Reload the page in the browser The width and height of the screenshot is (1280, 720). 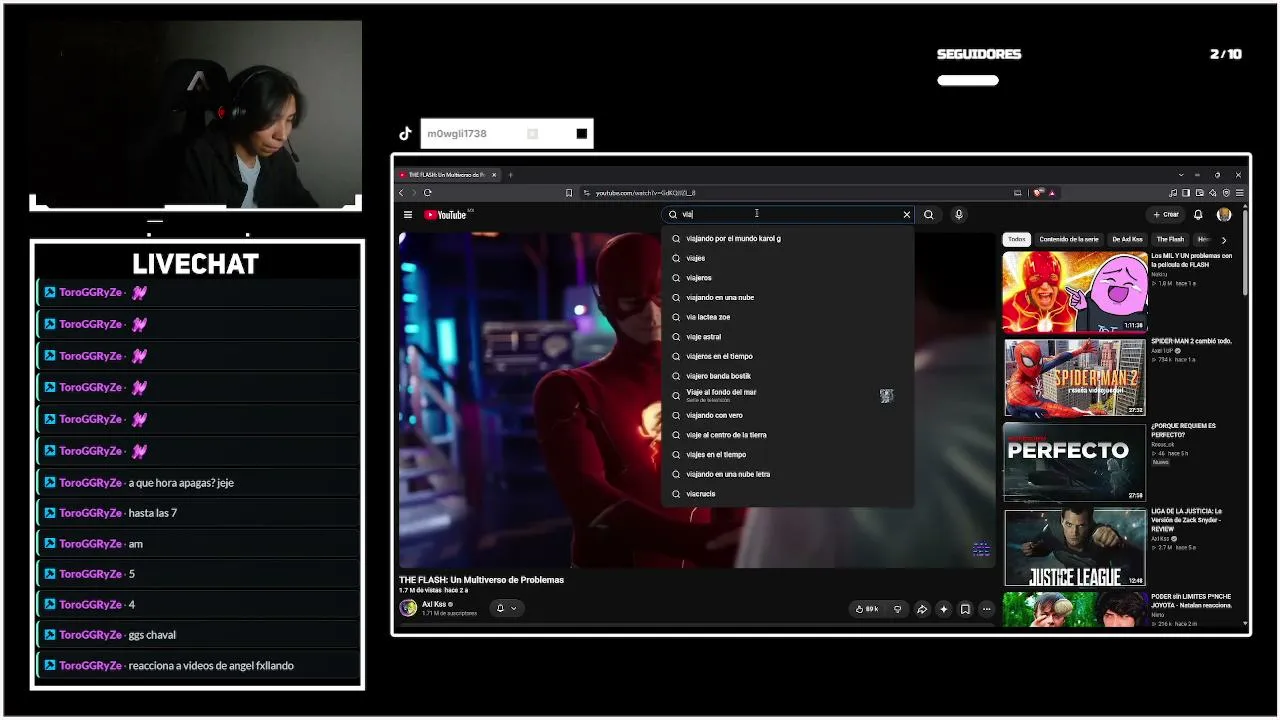coord(428,193)
